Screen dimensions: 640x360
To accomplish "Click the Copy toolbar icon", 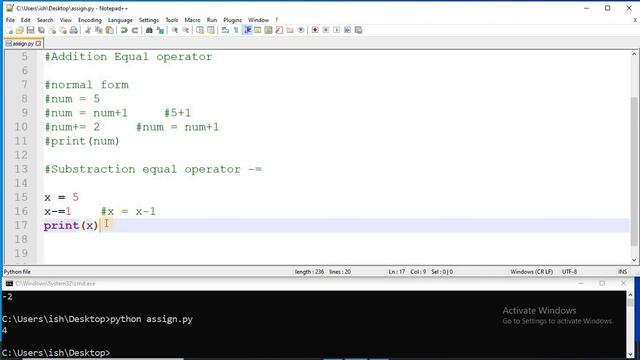I will point(99,30).
